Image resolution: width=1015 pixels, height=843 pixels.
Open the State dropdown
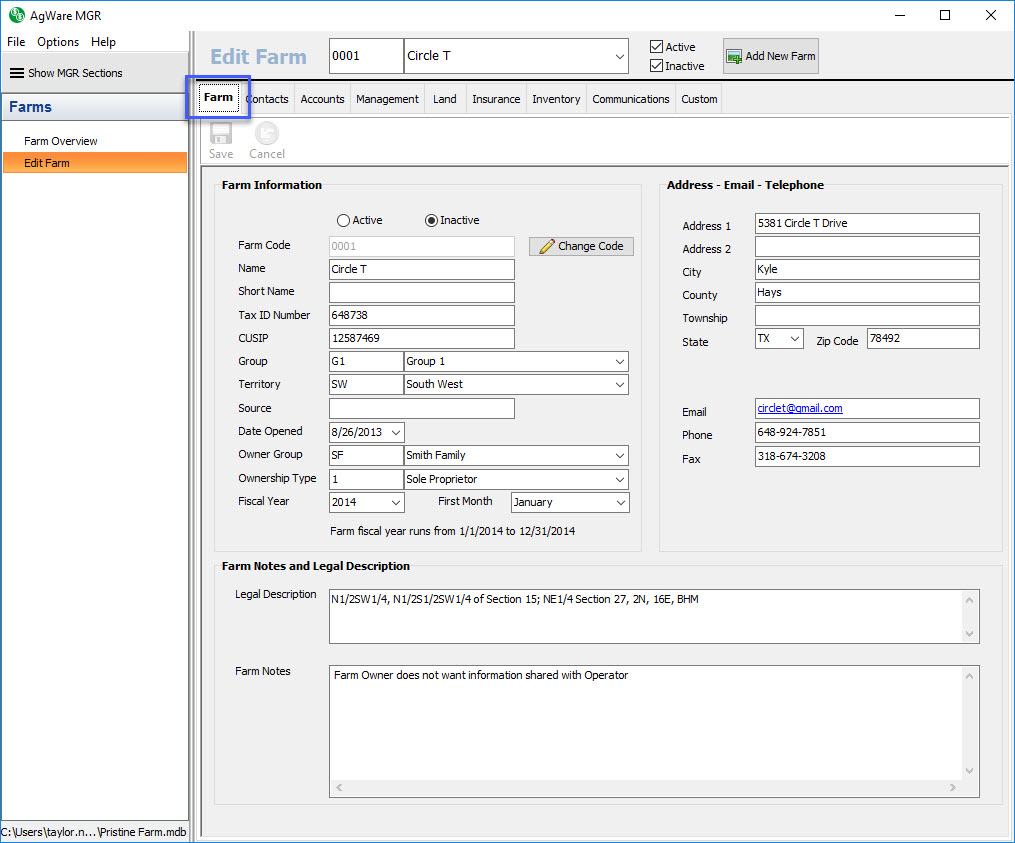(x=795, y=339)
